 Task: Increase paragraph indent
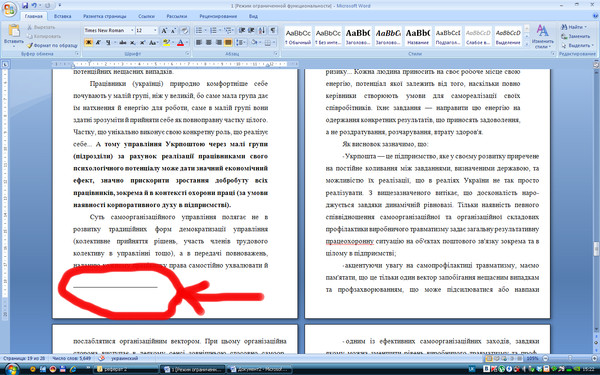[x=251, y=31]
